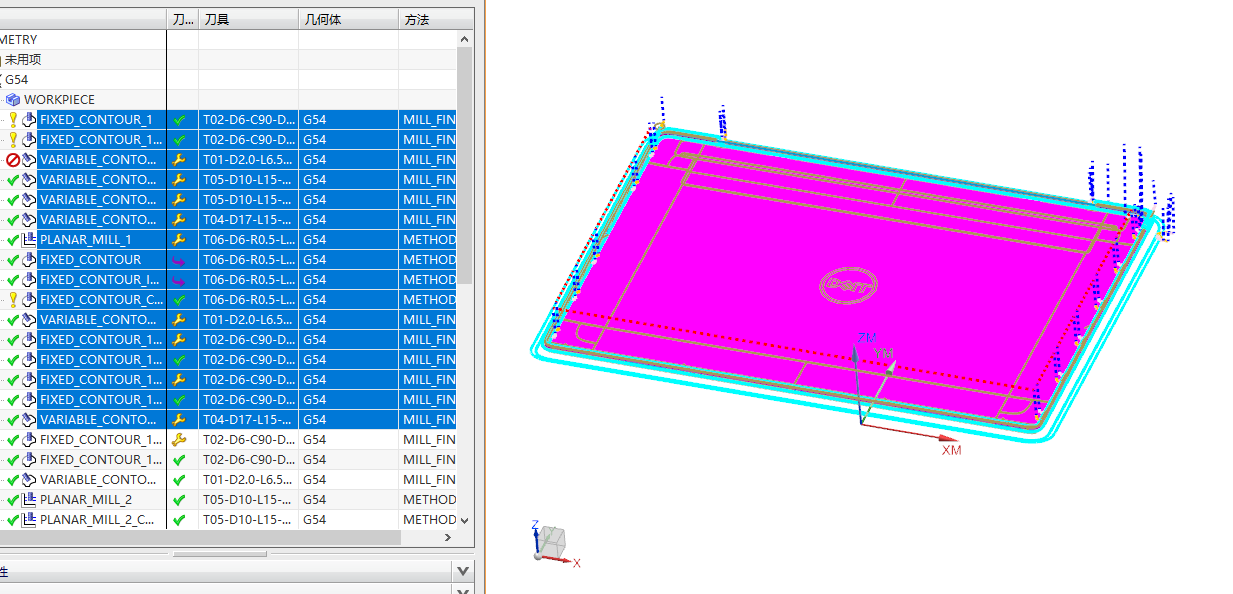Image resolution: width=1233 pixels, height=594 pixels.
Task: Click the PLANAR_MILL_1 operation type icon
Action: coord(29,240)
